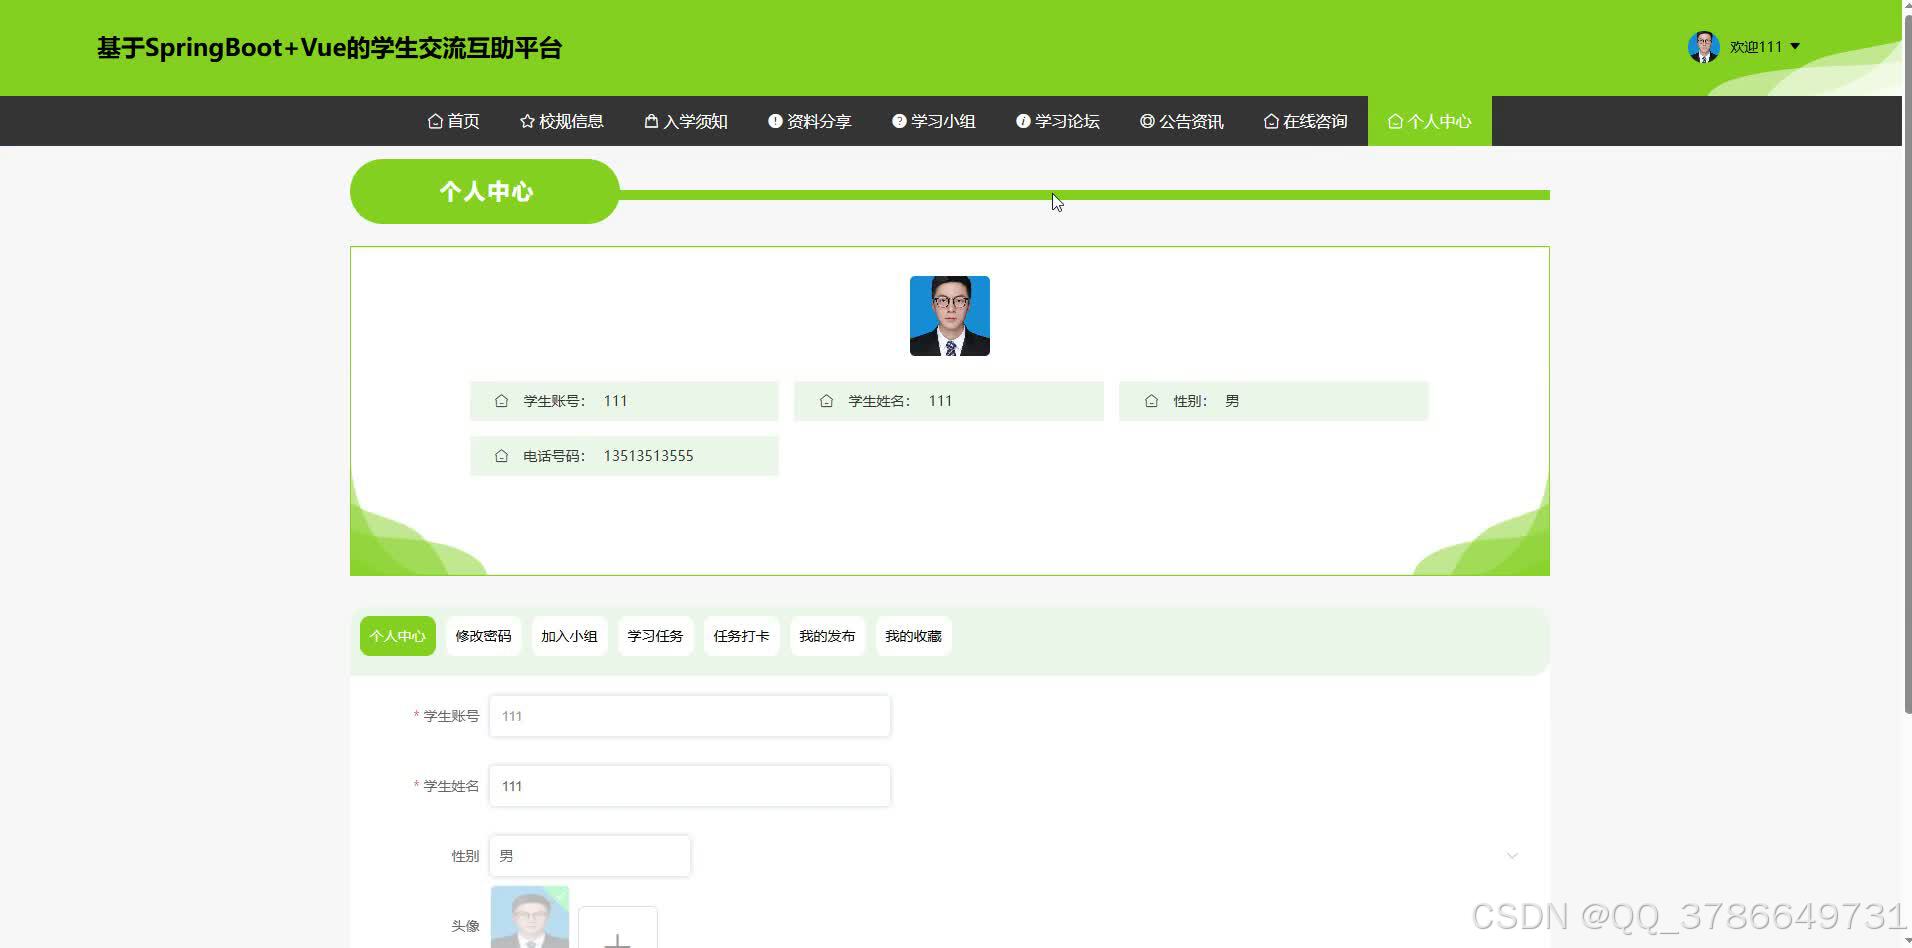Click the house icon beside 学生账号 info card
The height and width of the screenshot is (948, 1912).
(502, 400)
